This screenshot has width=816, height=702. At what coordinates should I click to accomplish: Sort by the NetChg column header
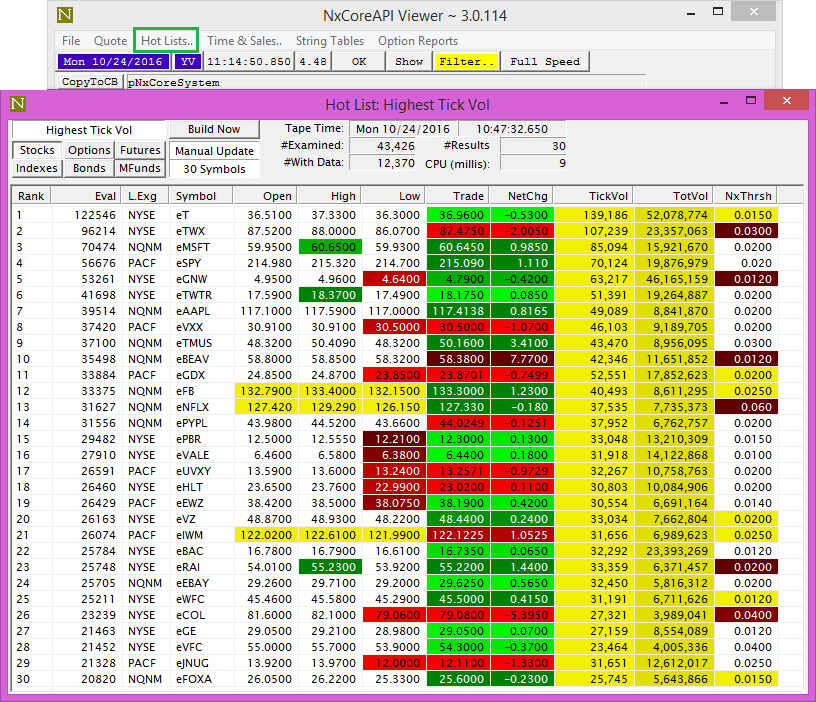point(521,196)
